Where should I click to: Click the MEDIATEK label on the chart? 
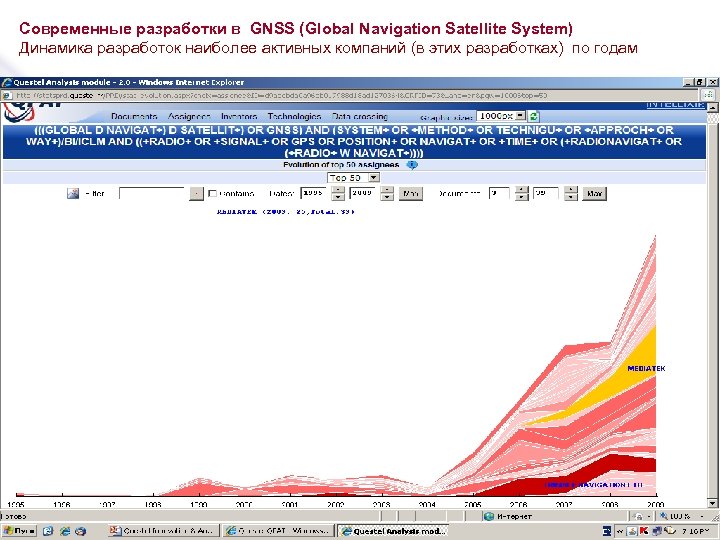click(x=646, y=368)
